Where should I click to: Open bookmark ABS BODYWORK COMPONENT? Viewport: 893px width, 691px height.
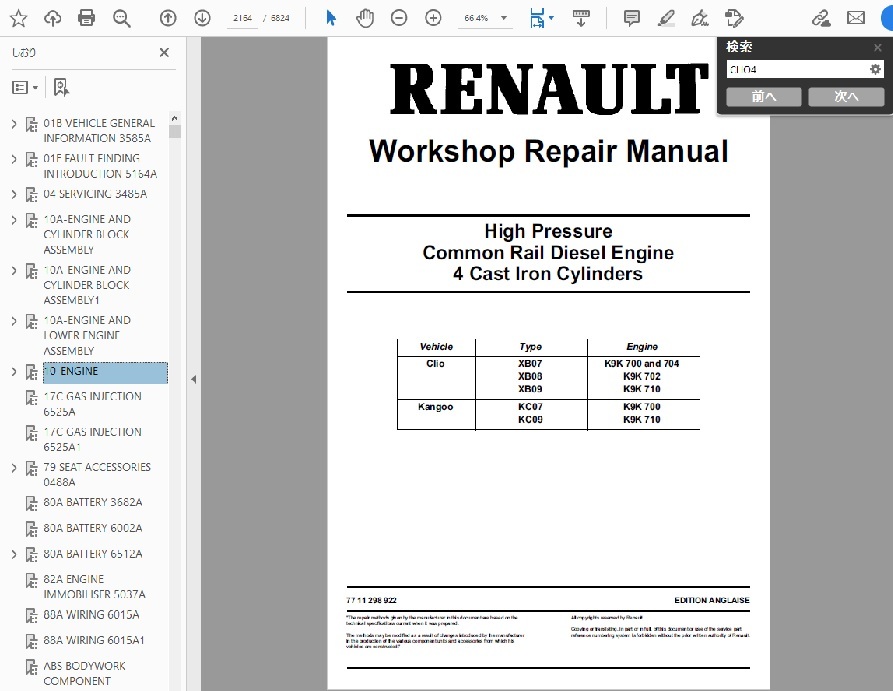[x=84, y=673]
